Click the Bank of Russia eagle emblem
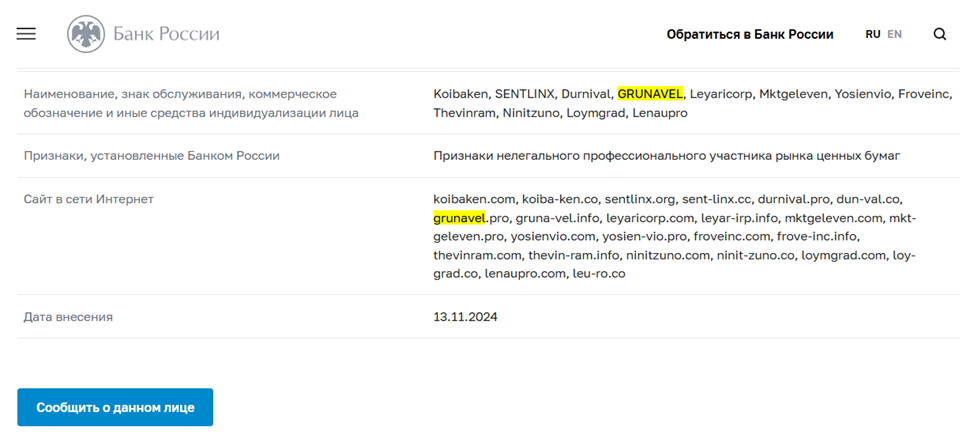This screenshot has height=446, width=974. click(85, 34)
